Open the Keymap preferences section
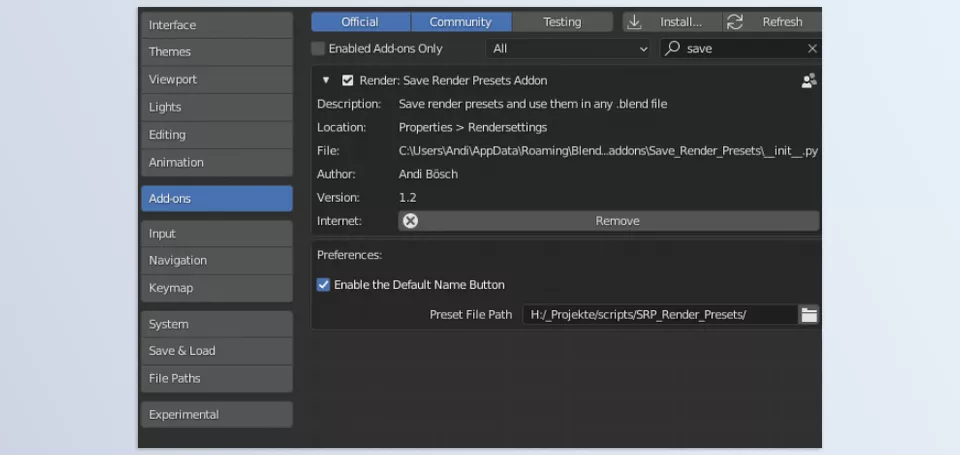The height and width of the screenshot is (455, 960). [x=217, y=288]
